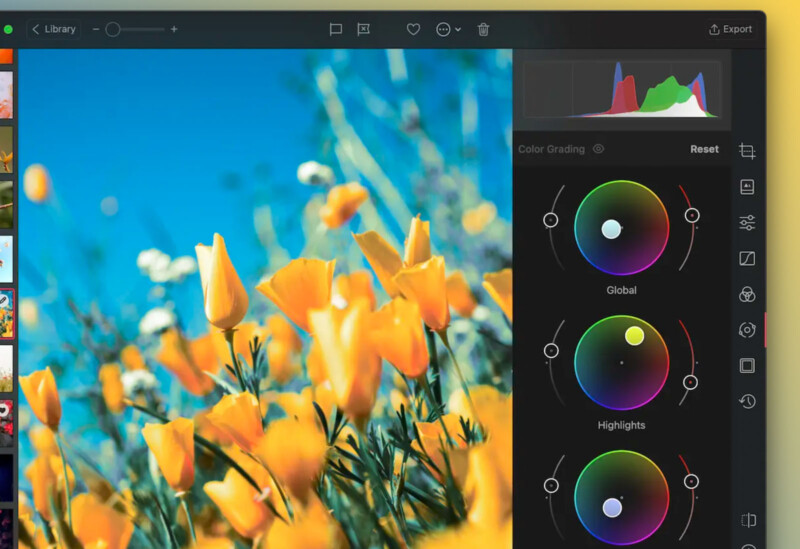Image resolution: width=800 pixels, height=549 pixels.
Task: Click the Global wheel label
Action: 621,290
